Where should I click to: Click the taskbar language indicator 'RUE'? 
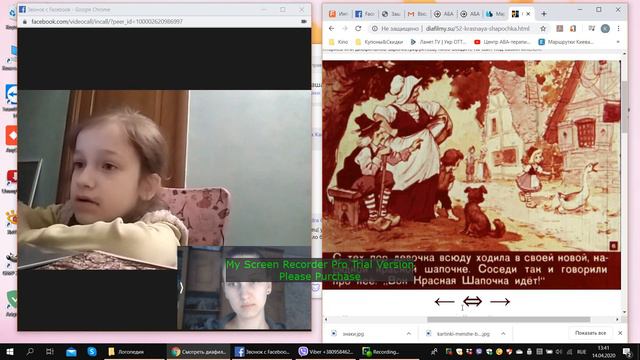581,351
